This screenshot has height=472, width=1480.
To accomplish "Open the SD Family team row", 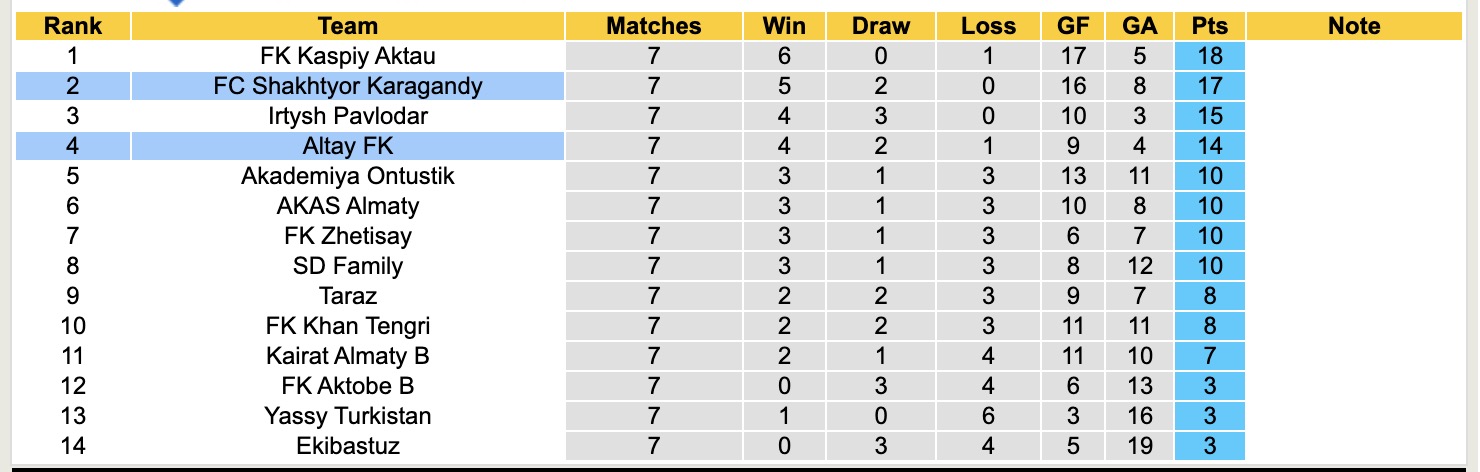I will pyautogui.click(x=348, y=266).
